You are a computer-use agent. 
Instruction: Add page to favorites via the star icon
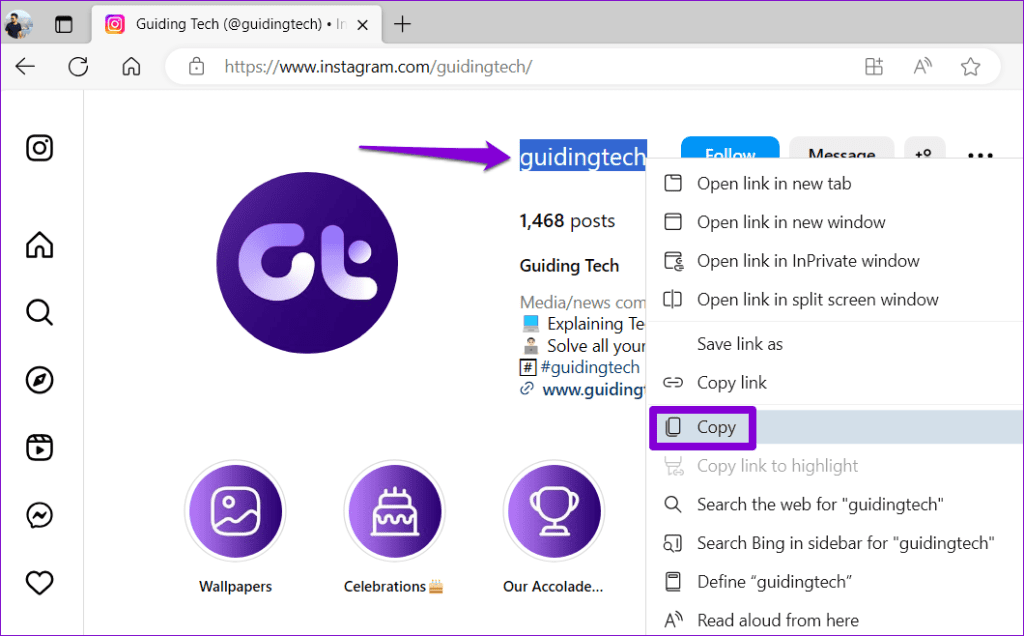click(x=970, y=66)
